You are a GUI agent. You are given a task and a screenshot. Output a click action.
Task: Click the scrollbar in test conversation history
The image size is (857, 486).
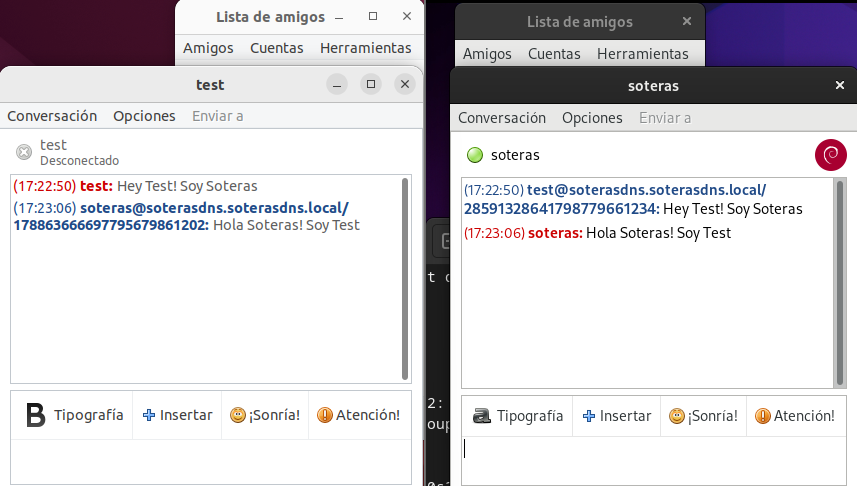click(x=404, y=278)
